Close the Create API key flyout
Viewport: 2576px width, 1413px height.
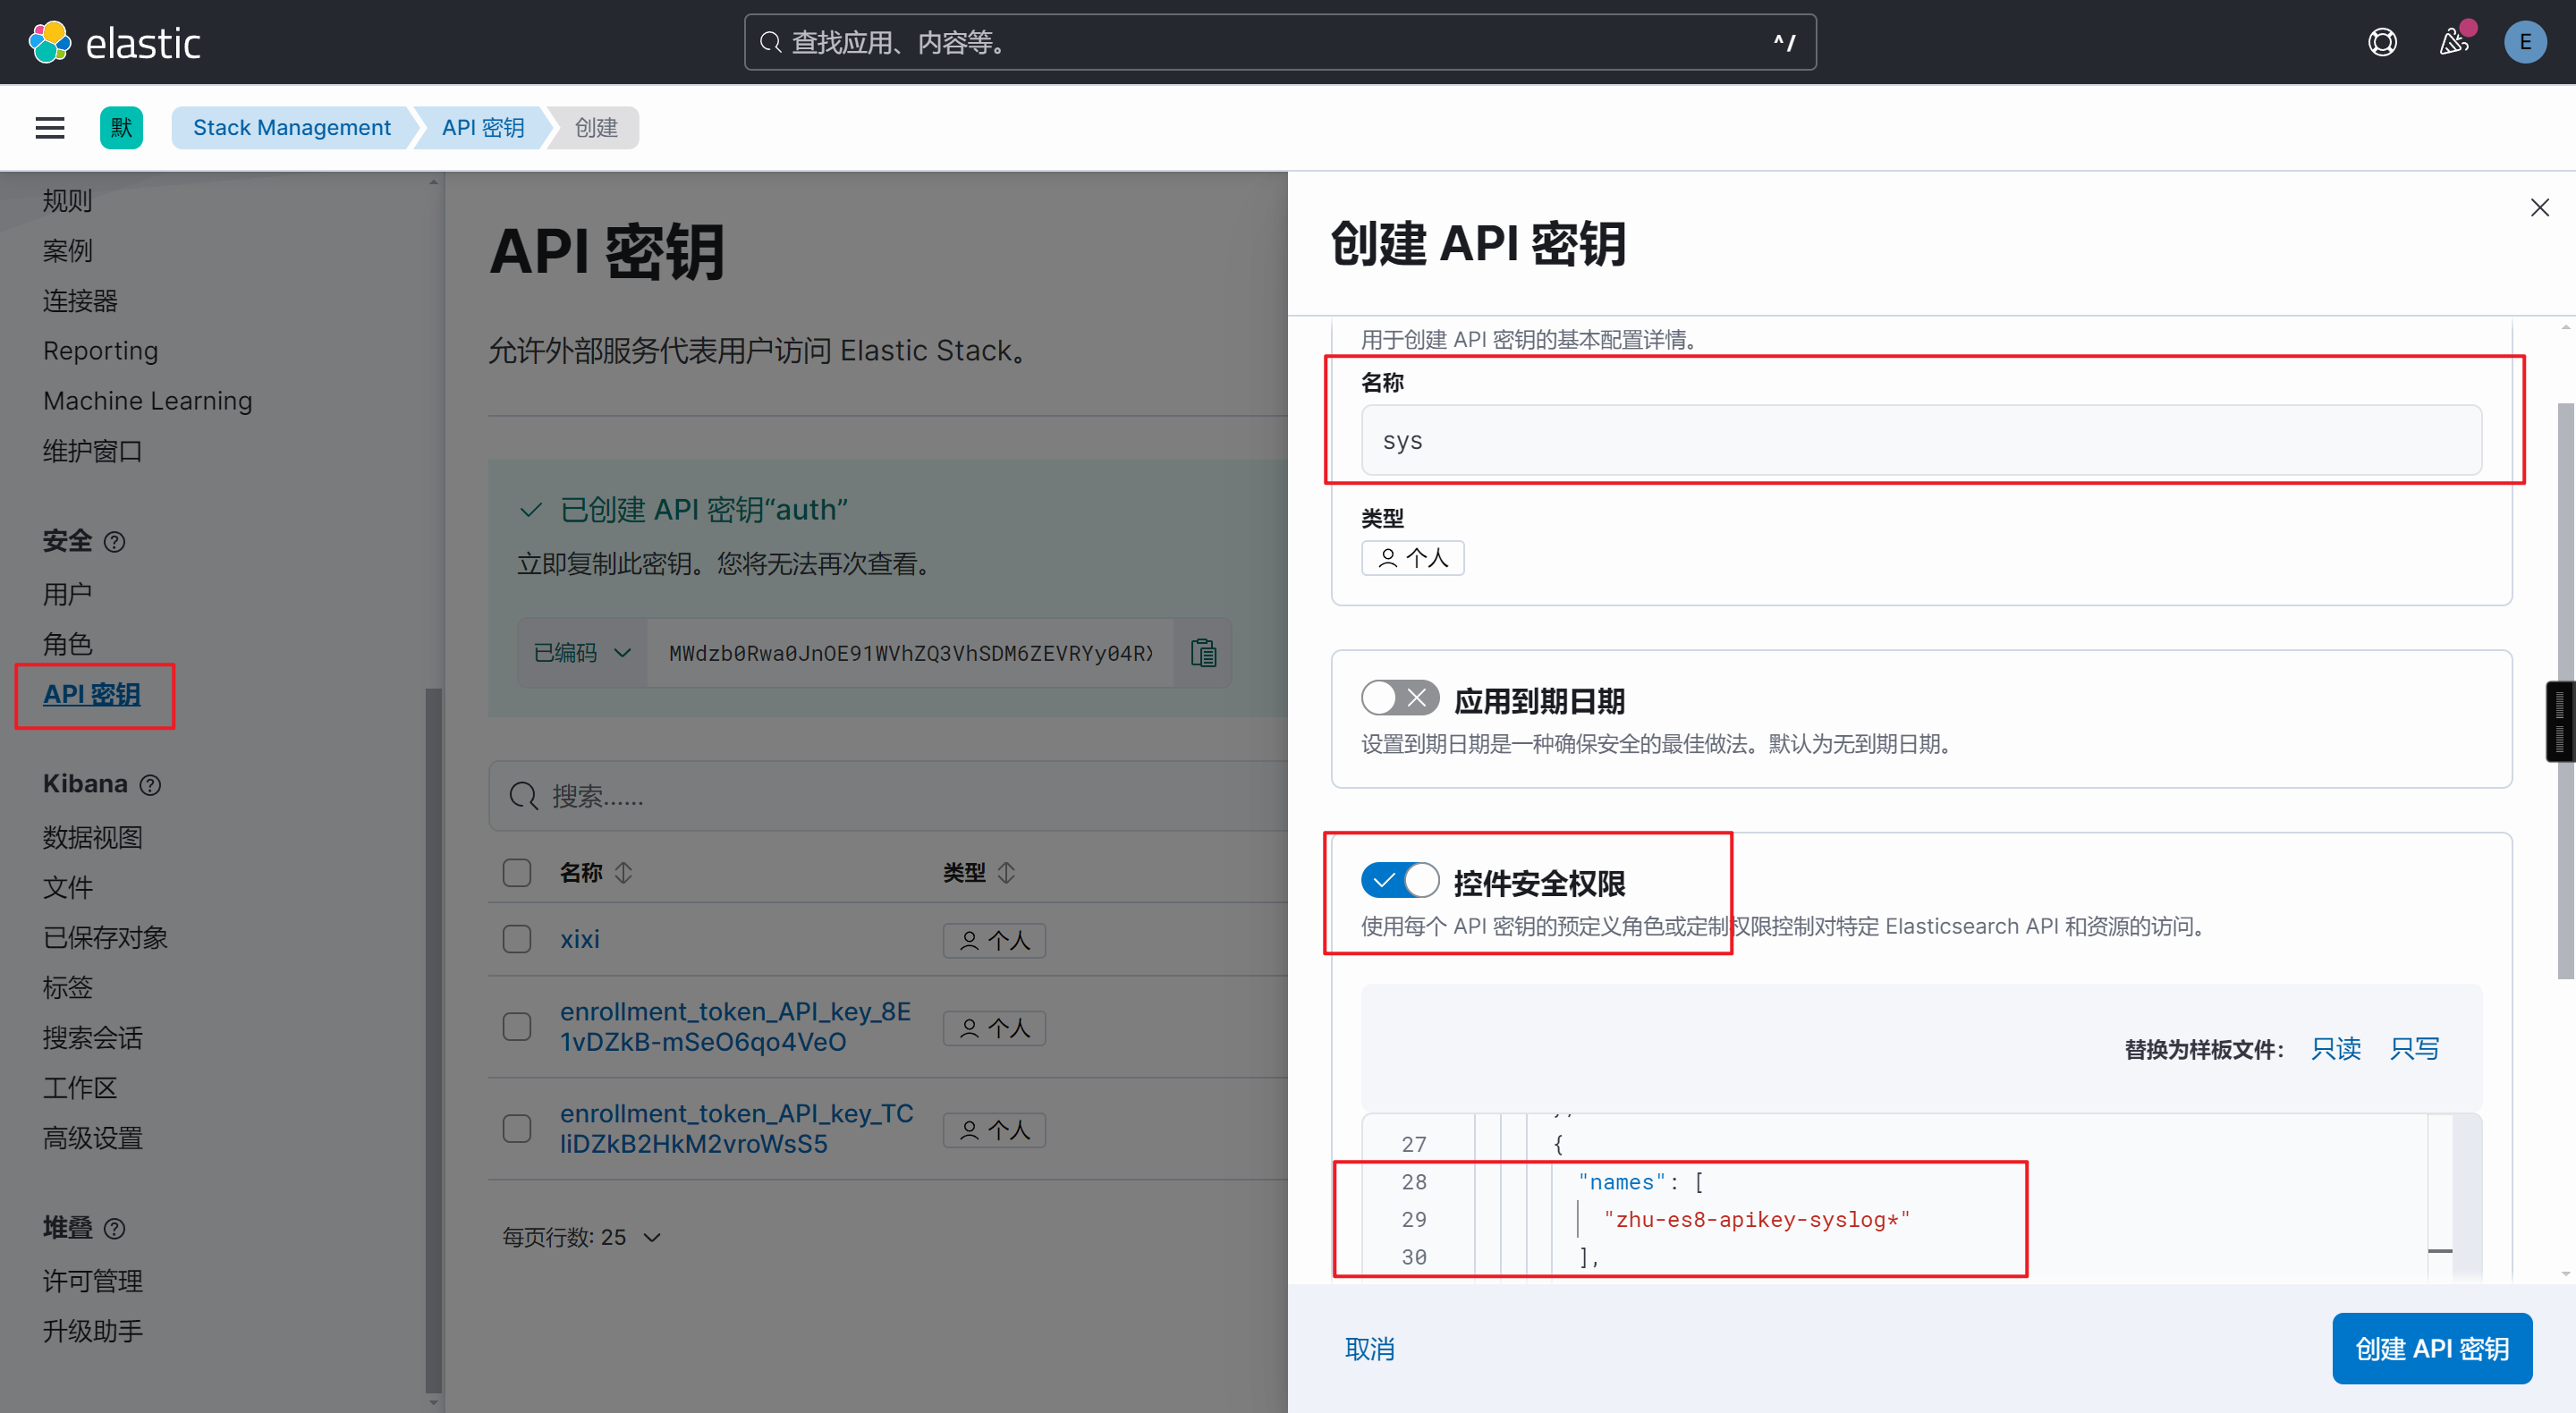click(x=2539, y=207)
